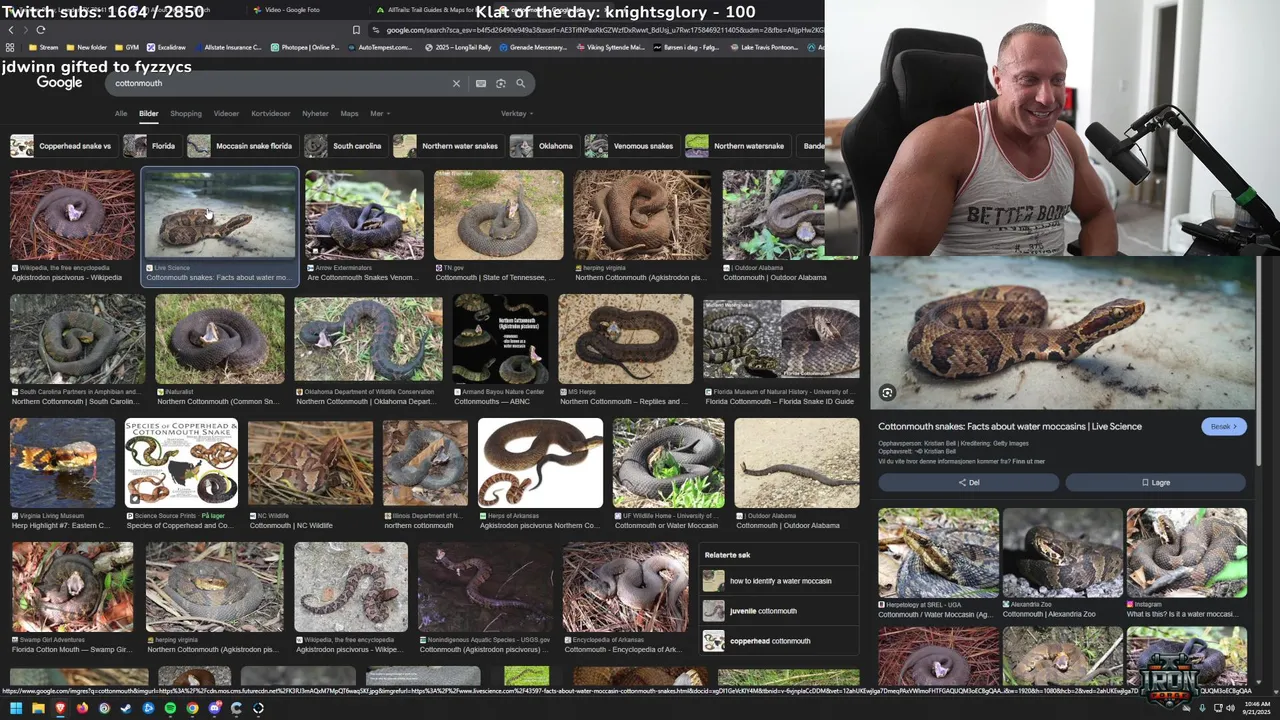Filter by Copperhead snake vs chip
The width and height of the screenshot is (1280, 720).
62,146
